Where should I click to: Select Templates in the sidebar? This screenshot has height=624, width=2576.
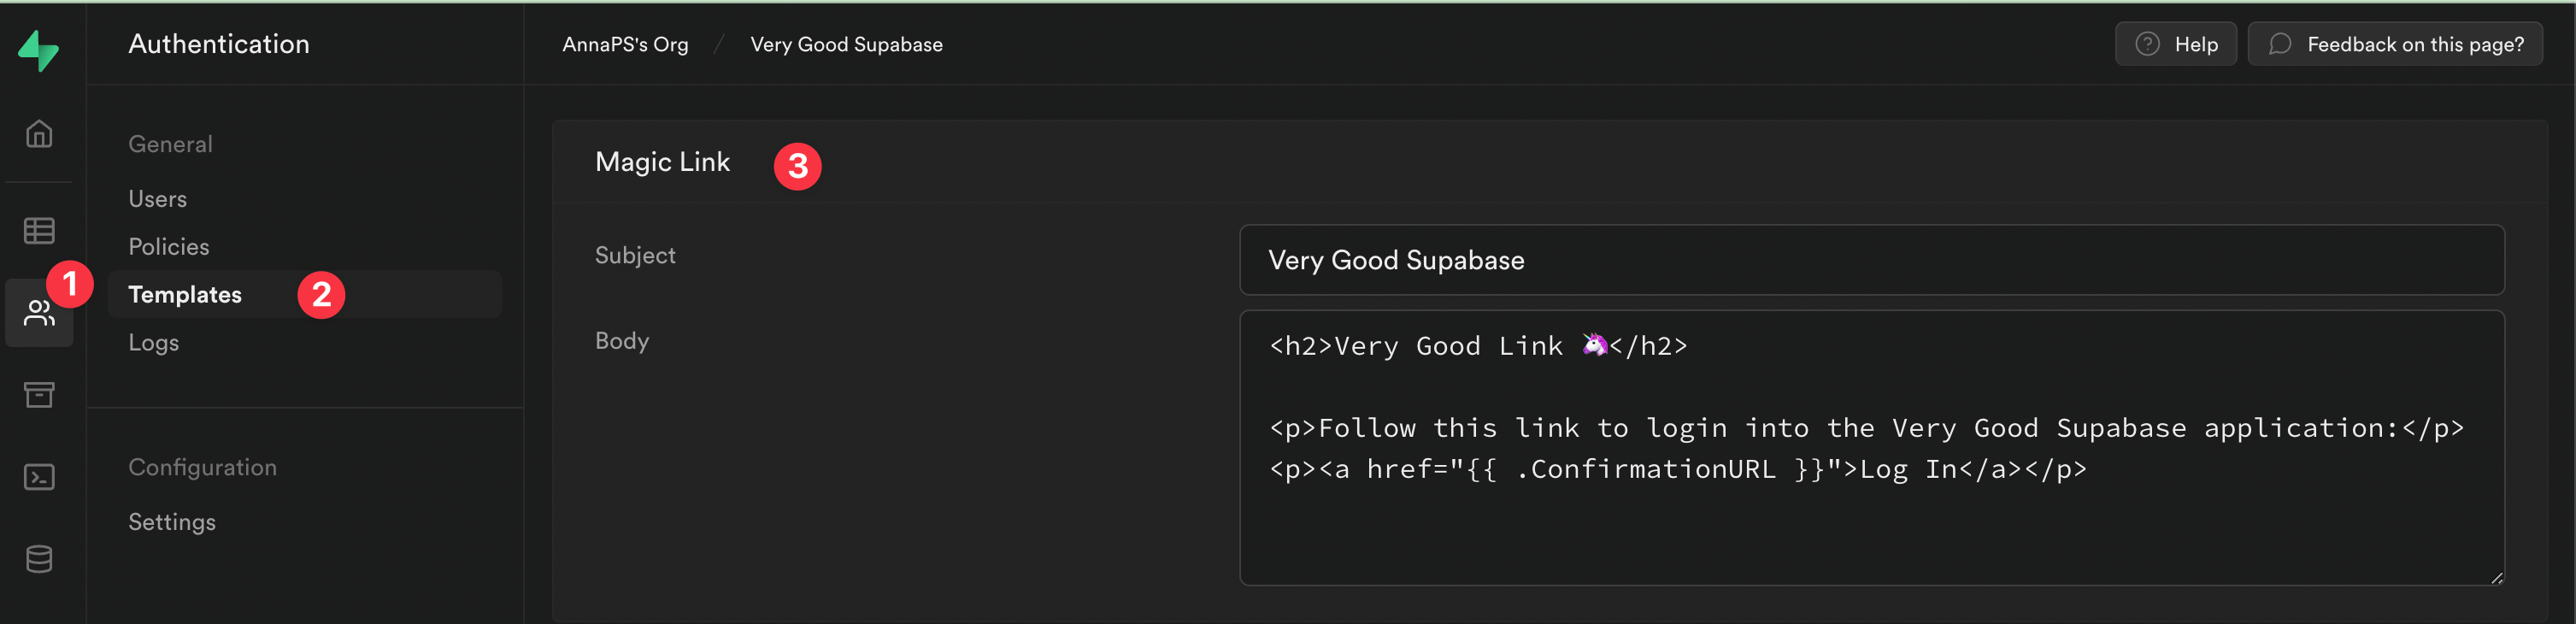coord(185,295)
